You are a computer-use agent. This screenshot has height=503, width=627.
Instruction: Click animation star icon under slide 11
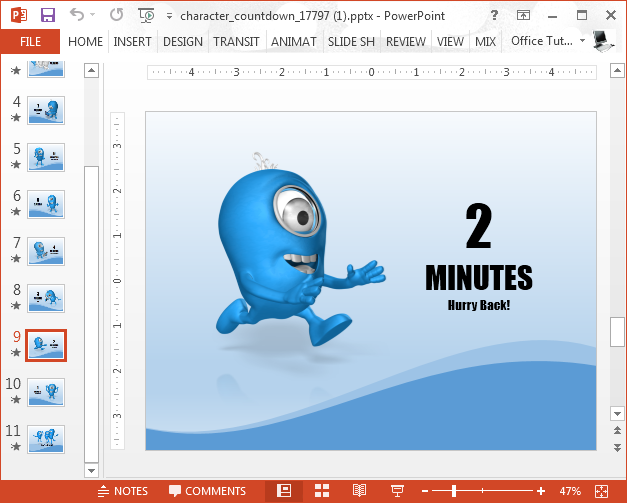pos(16,446)
